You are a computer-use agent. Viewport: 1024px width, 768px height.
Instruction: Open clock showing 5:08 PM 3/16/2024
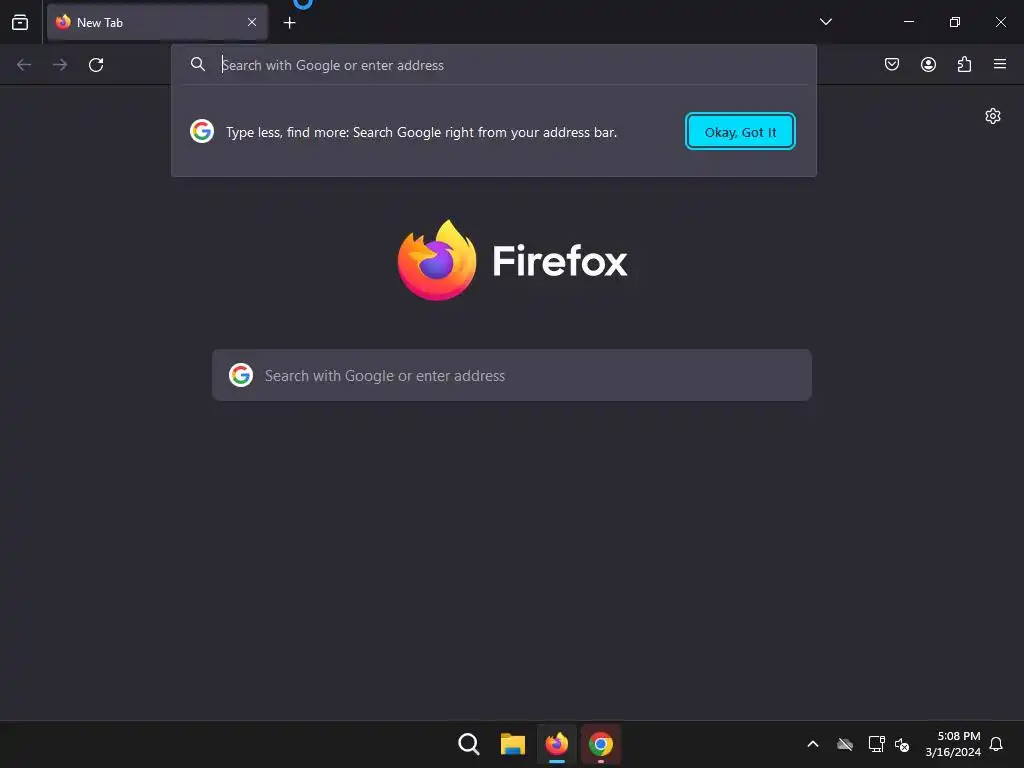[953, 744]
